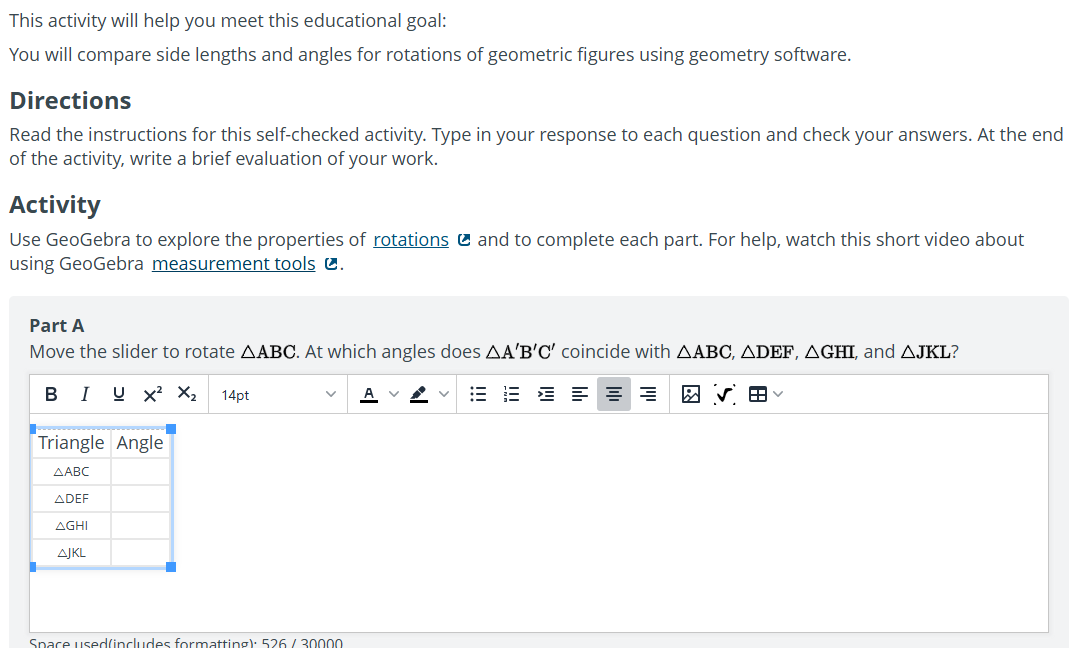Viewport: 1077px width, 648px height.
Task: Open the 14pt font size dropdown
Action: click(278, 394)
